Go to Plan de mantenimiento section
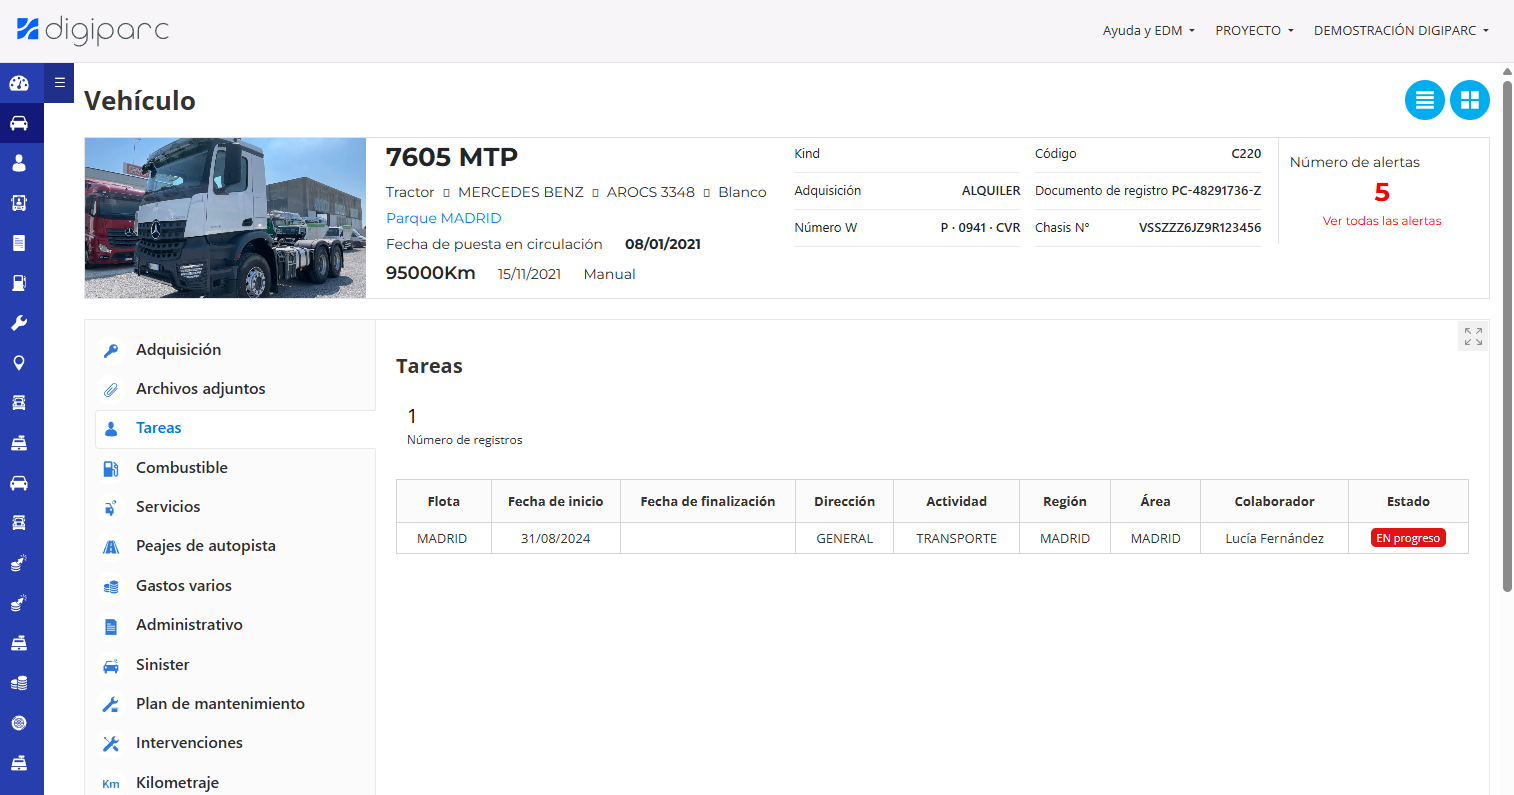 click(x=220, y=704)
